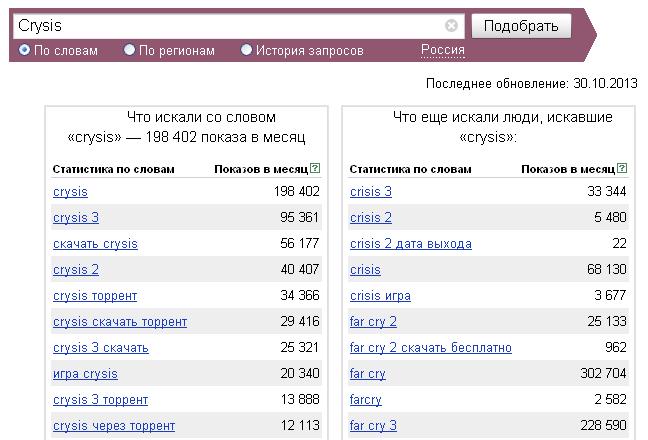Open the 'Россия' region selector
Image resolution: width=648 pixels, height=440 pixels.
[x=443, y=50]
